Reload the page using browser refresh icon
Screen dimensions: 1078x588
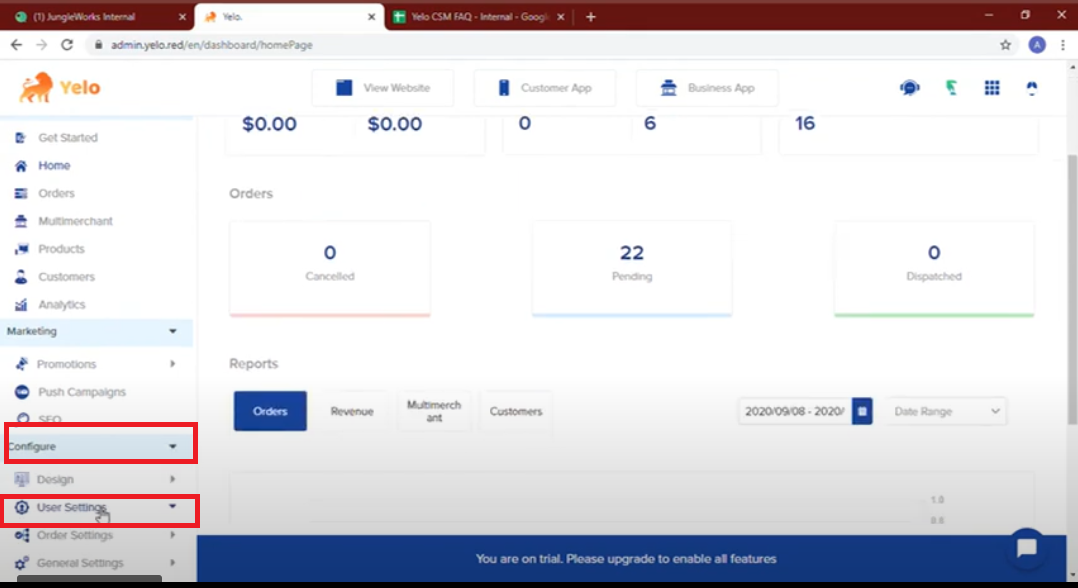click(x=67, y=45)
